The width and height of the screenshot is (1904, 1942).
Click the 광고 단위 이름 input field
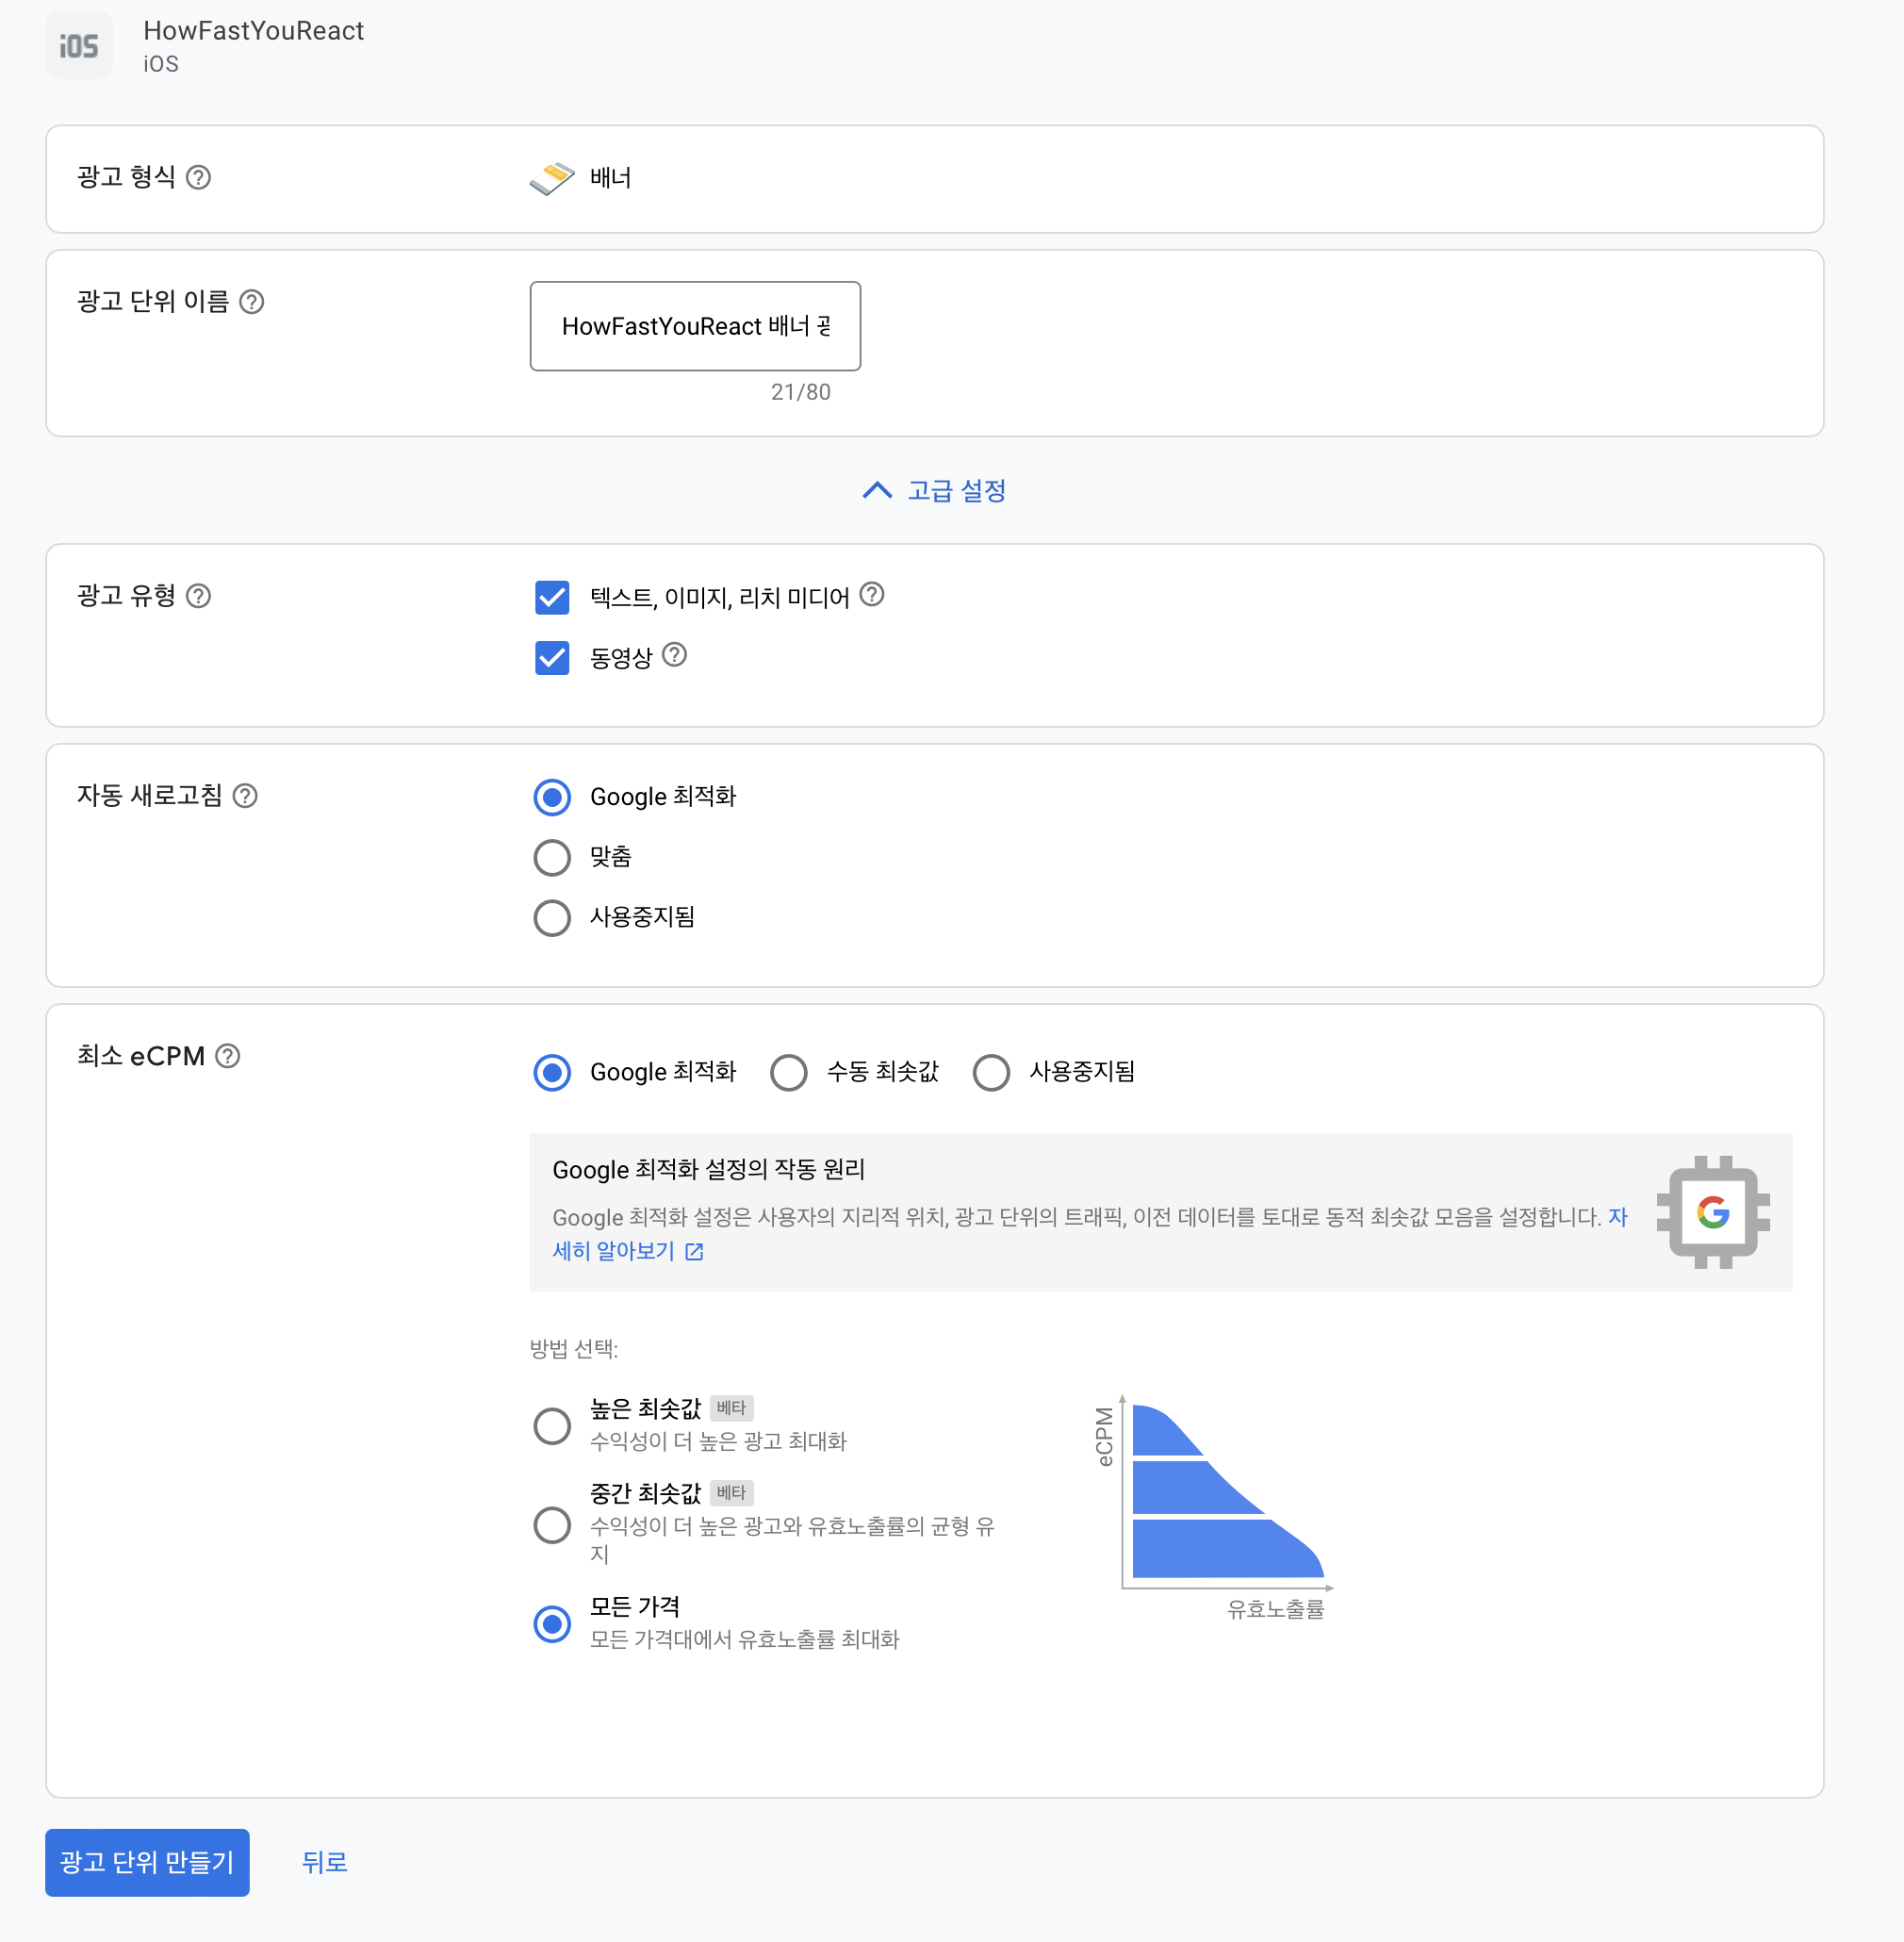point(695,326)
